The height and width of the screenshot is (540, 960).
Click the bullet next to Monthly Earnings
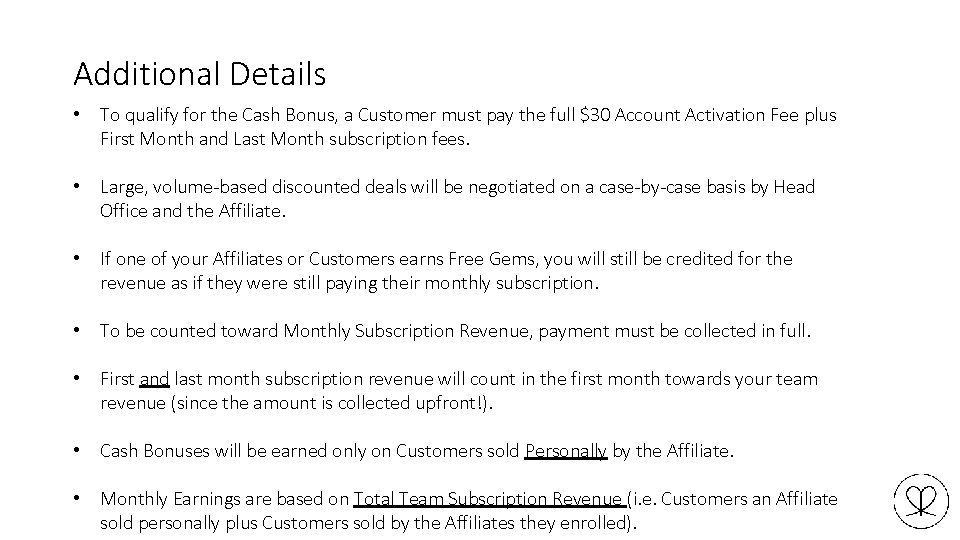point(77,498)
